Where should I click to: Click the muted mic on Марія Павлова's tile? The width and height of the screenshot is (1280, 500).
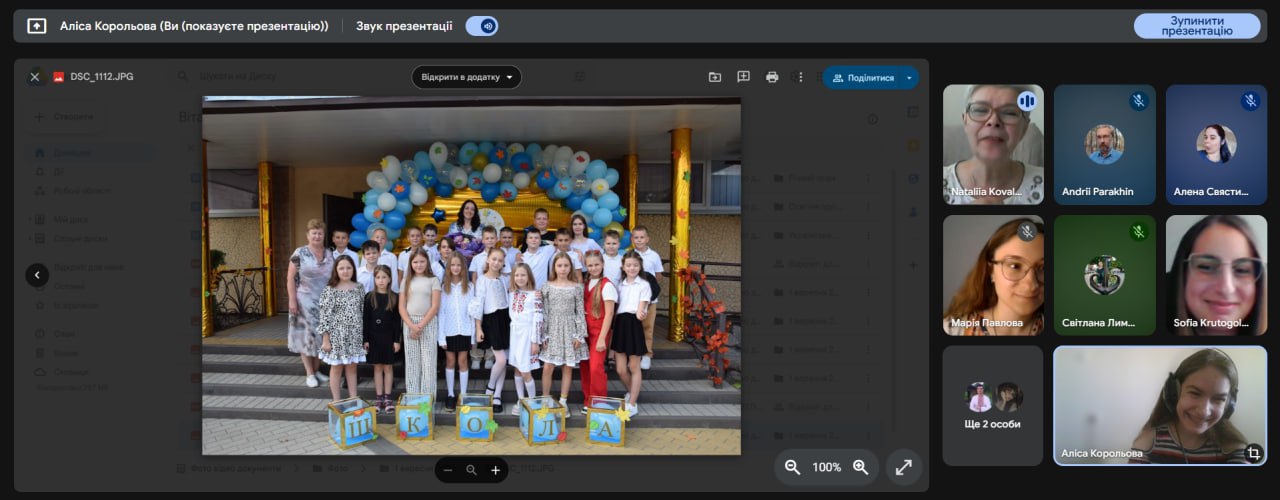(x=1026, y=232)
